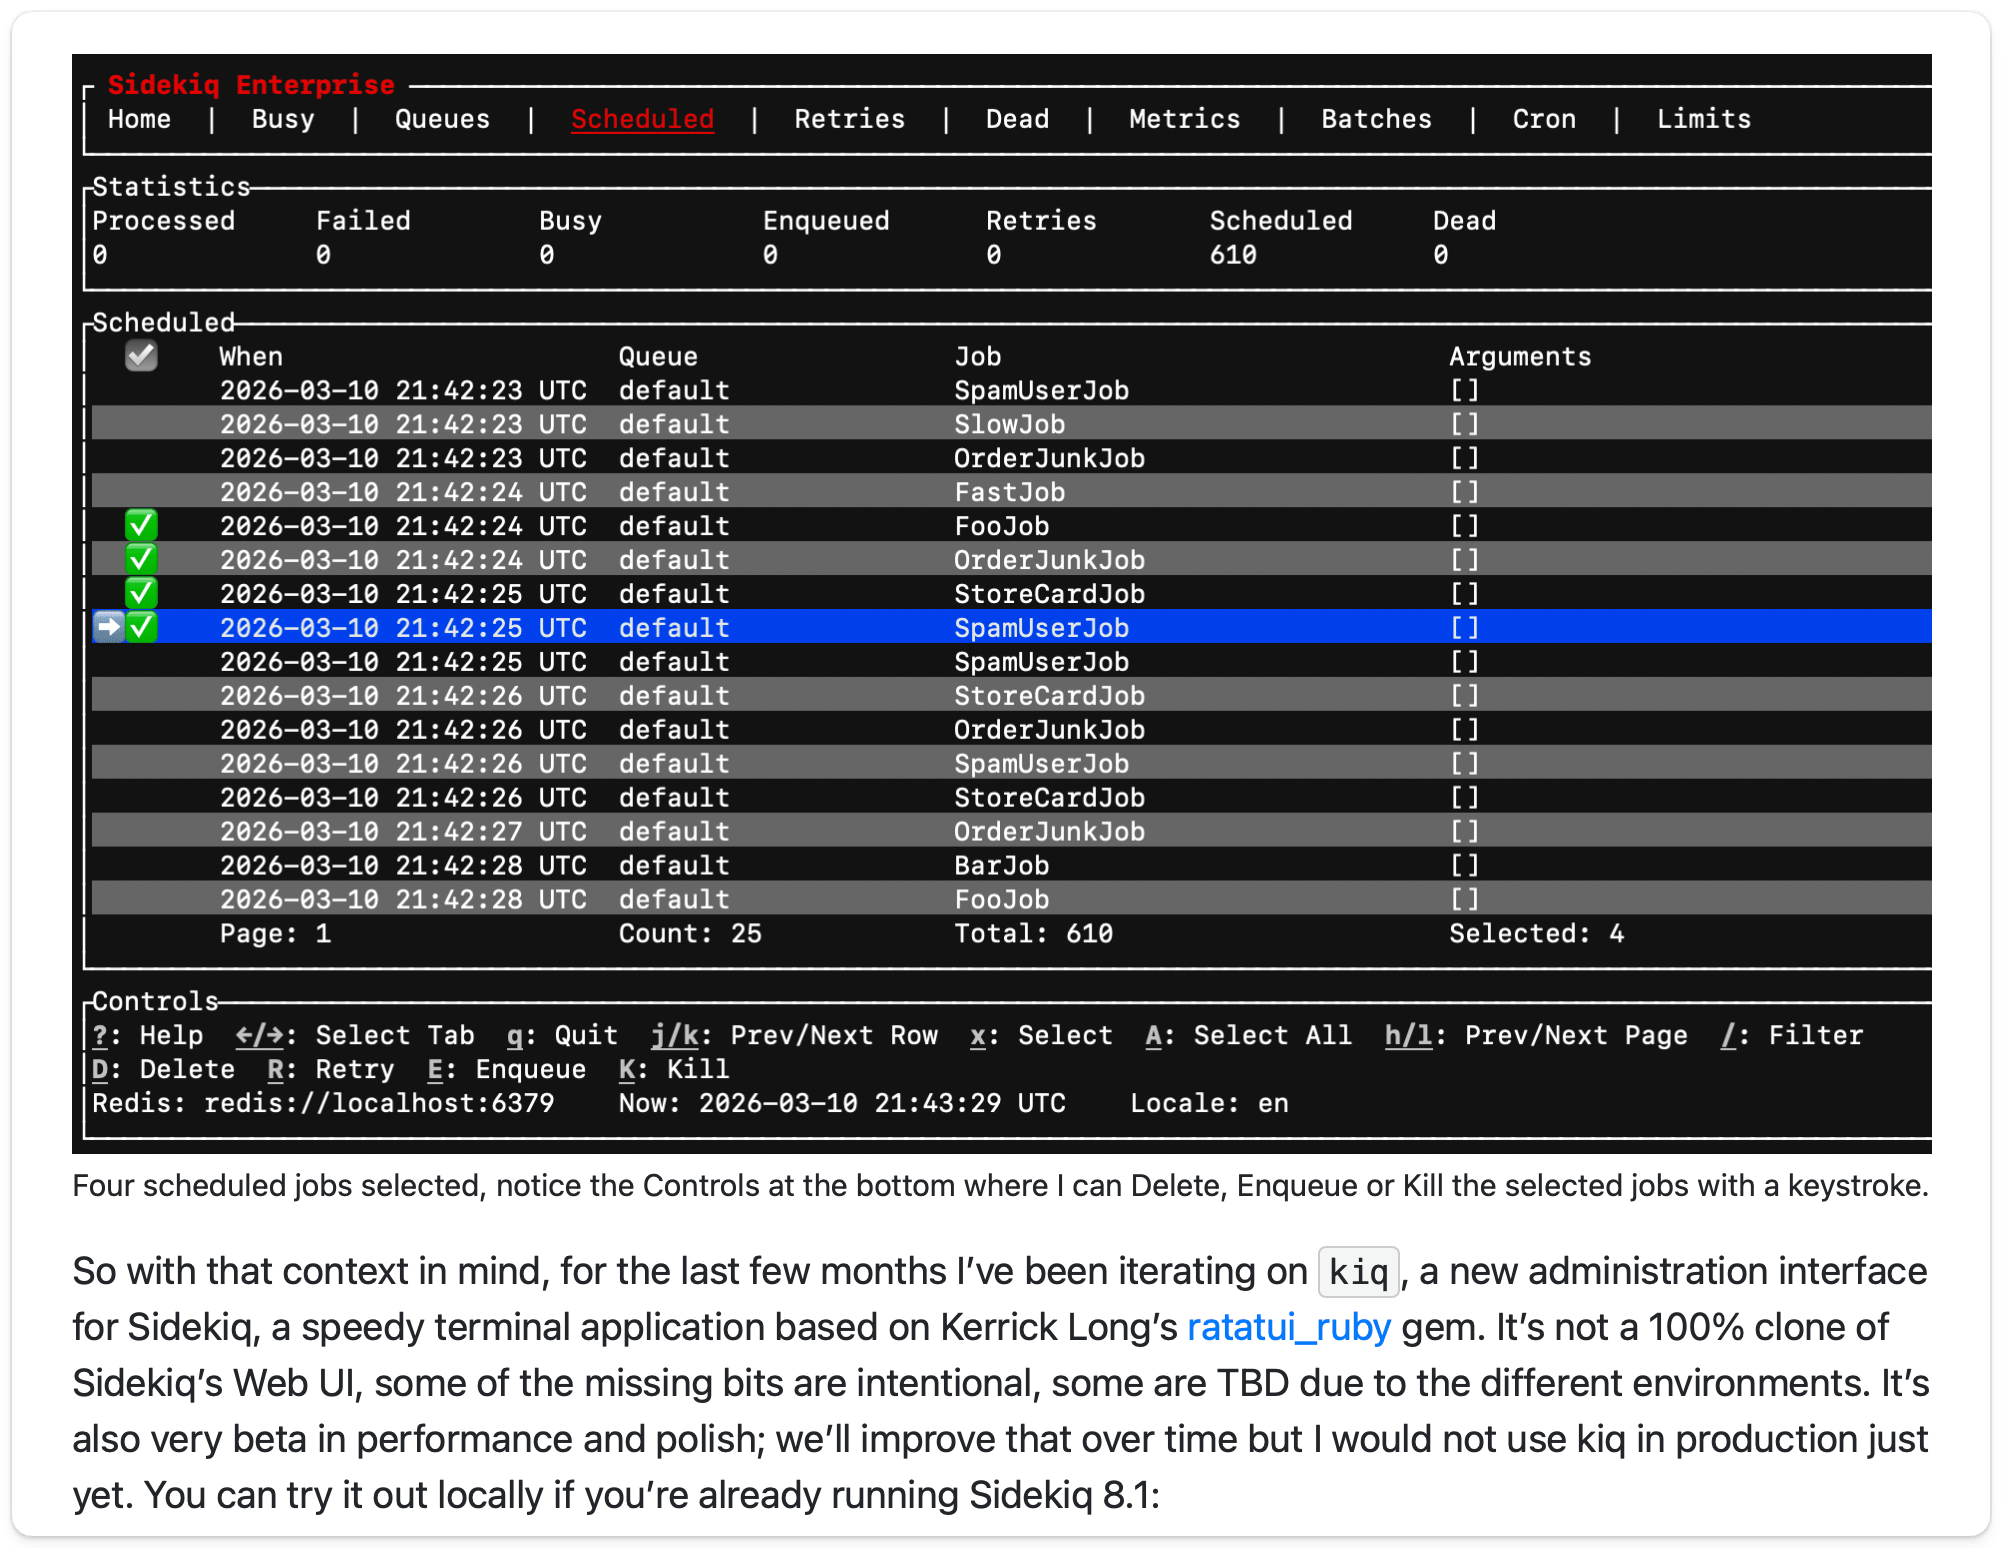The width and height of the screenshot is (2002, 1548).
Task: Toggle checkmark next to selected OrderJunkJob row
Action: 141,559
